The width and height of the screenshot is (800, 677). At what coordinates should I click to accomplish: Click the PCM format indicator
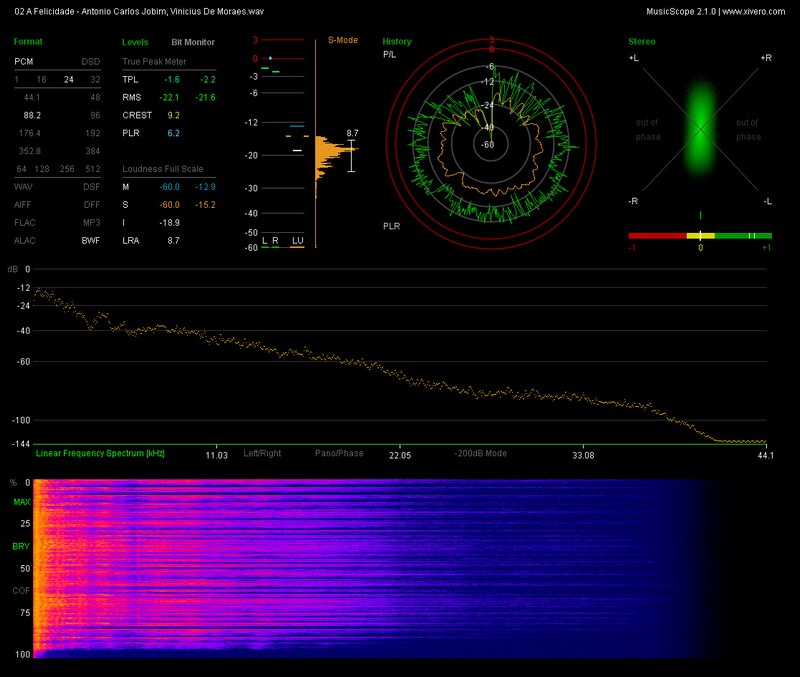click(23, 62)
